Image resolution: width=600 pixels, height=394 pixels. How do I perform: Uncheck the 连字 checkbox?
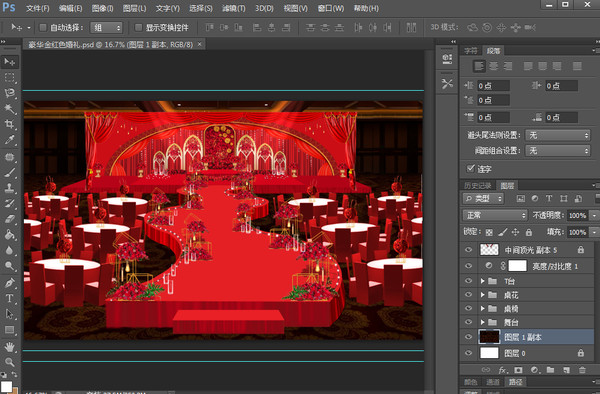(470, 168)
